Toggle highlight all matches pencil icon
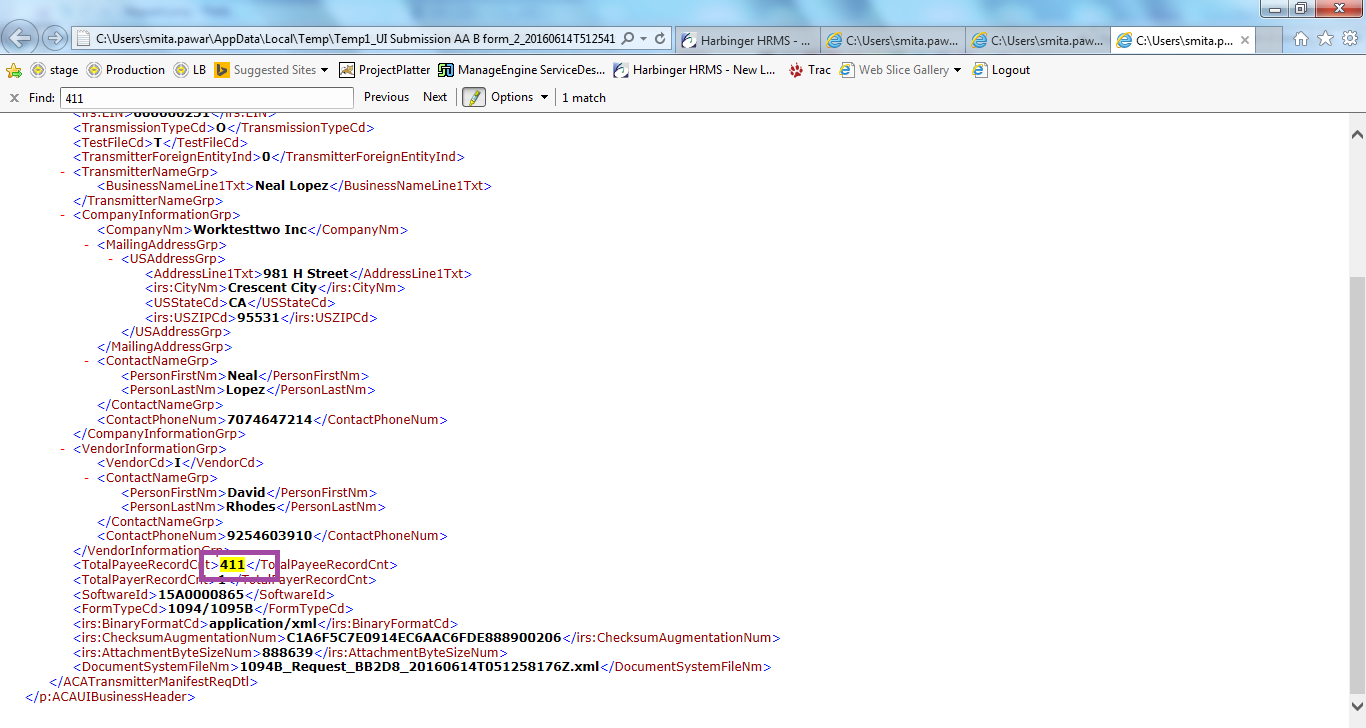The image size is (1366, 728). 473,97
